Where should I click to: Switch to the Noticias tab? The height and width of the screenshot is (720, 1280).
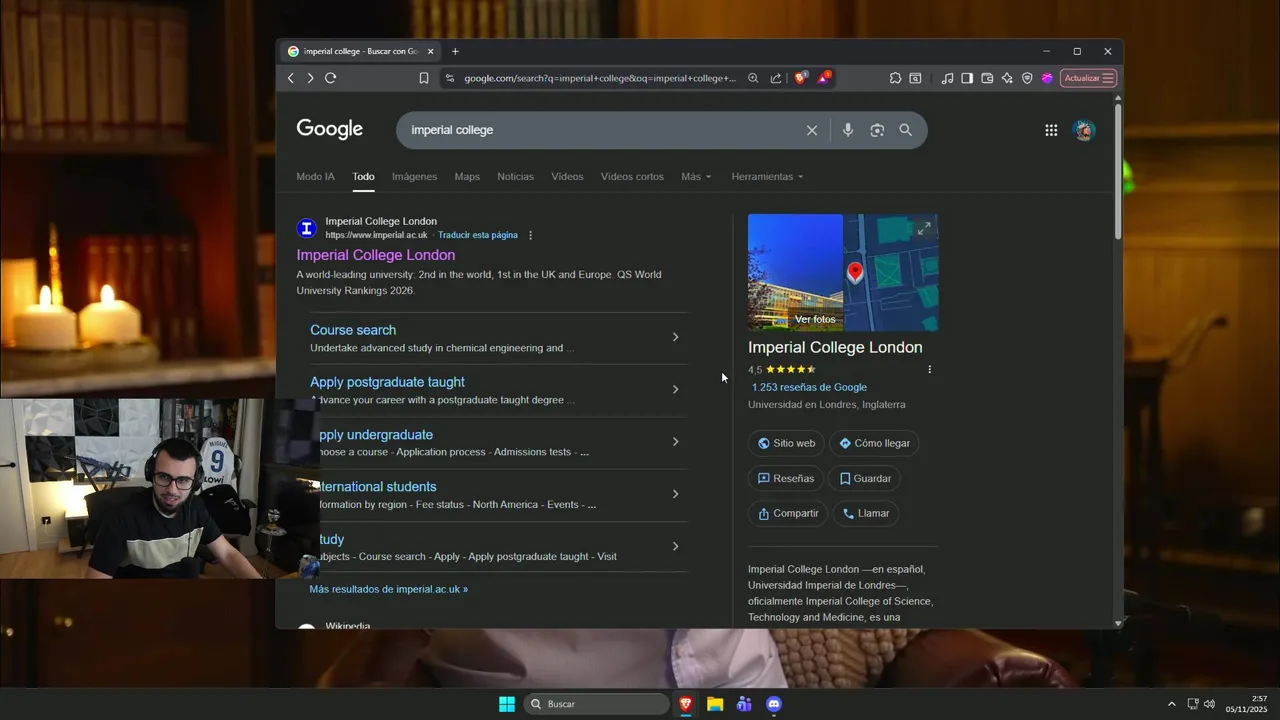click(x=515, y=176)
